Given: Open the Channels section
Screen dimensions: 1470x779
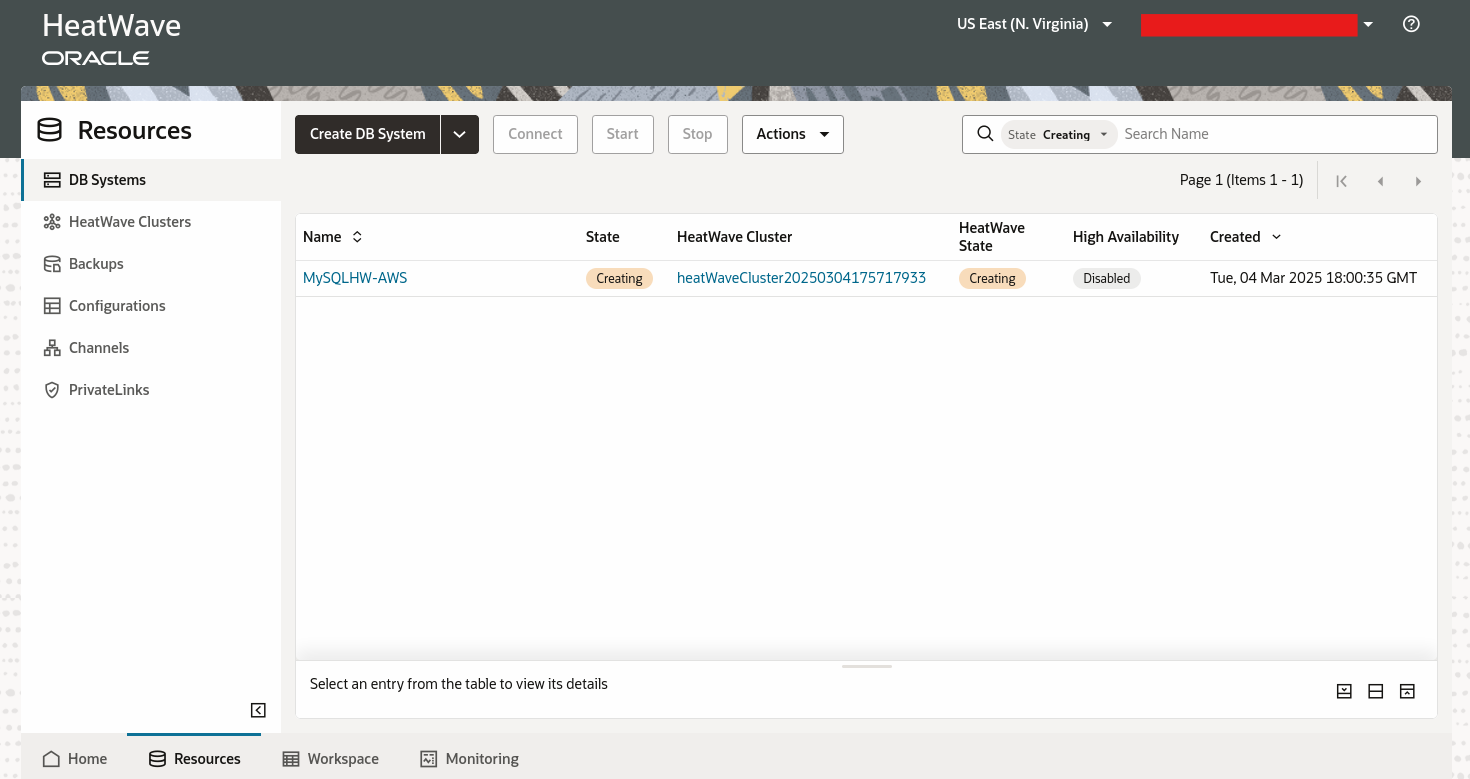Looking at the screenshot, I should [99, 347].
